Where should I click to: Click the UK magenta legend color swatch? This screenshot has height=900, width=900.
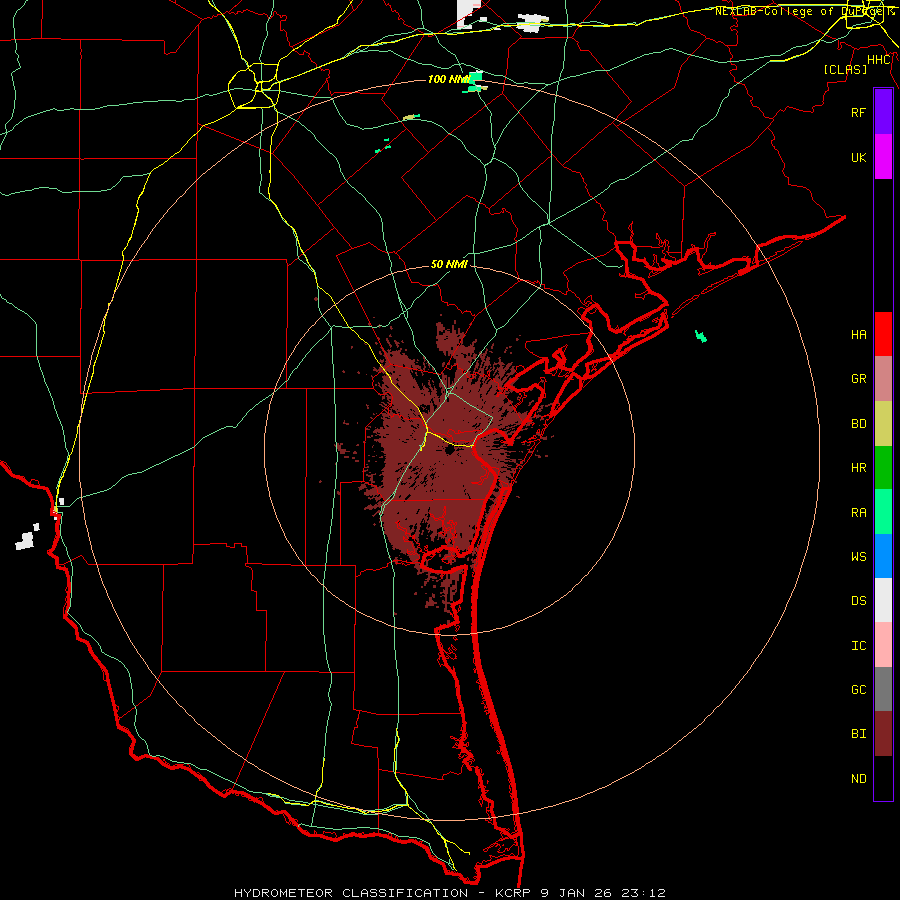[x=883, y=157]
